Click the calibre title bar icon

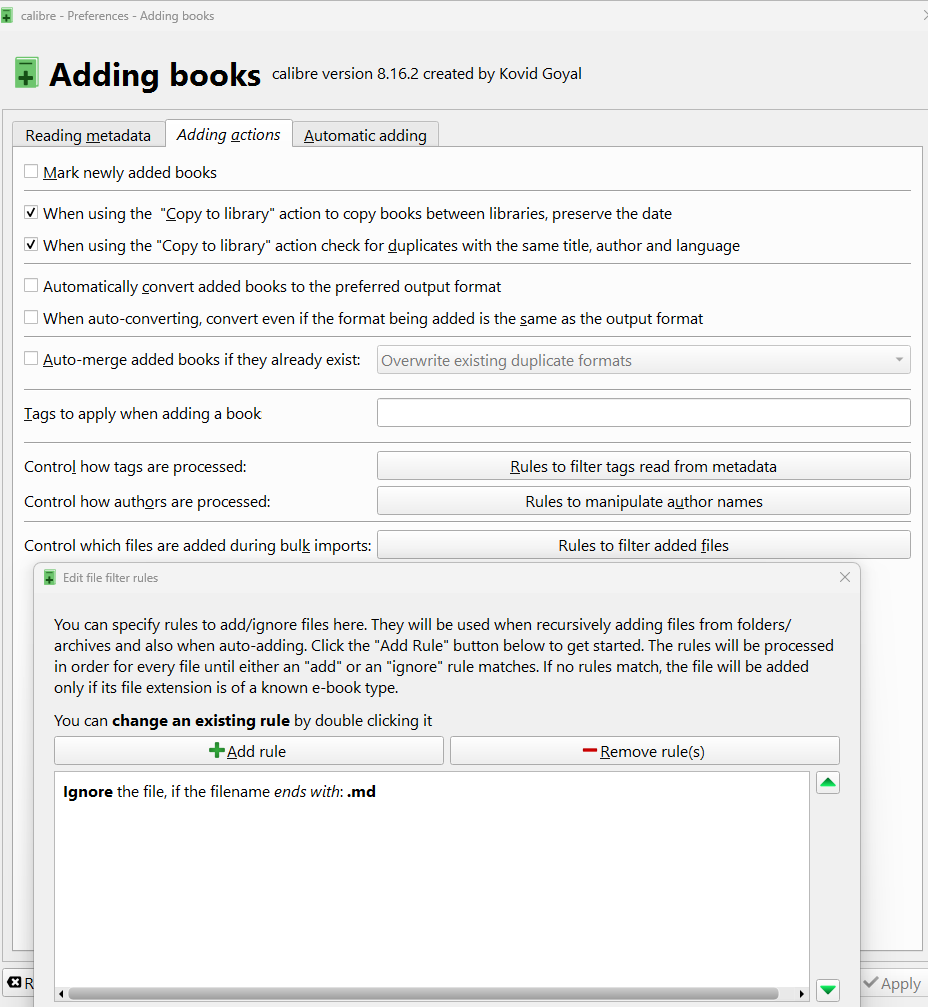click(x=6, y=15)
